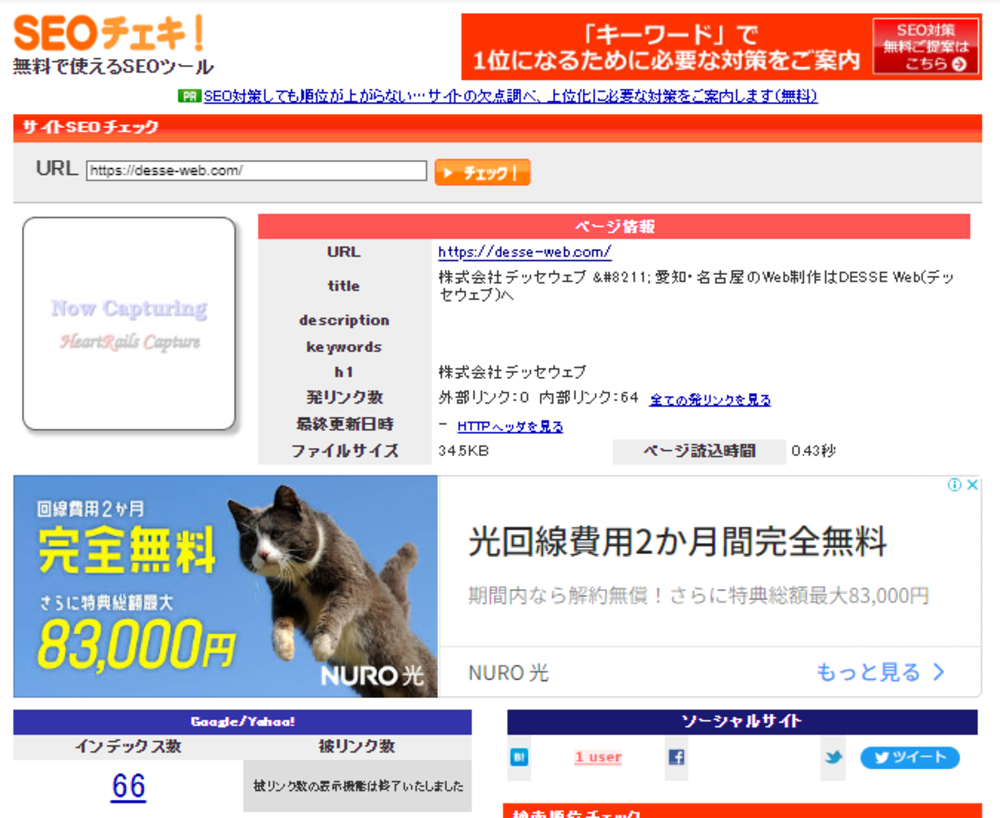Click the 最終更新日時 row label
The width and height of the screenshot is (1000, 818).
344,424
